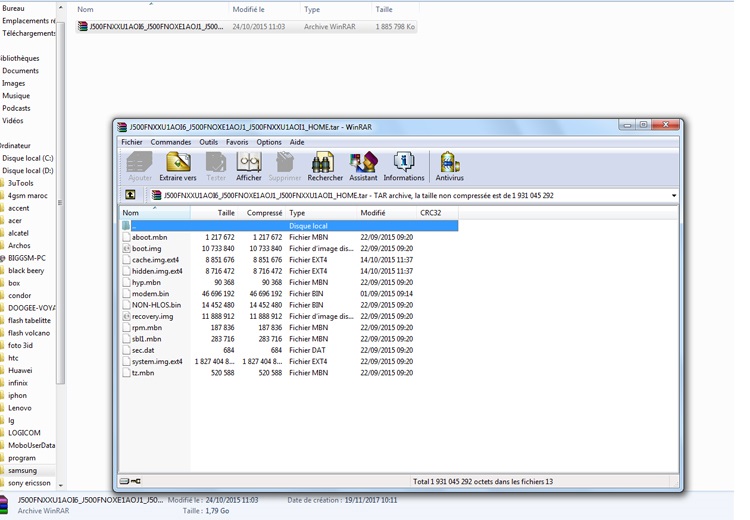Viewport: 750px width, 520px height.
Task: Click the WinRAR title bar icon
Action: 122,127
